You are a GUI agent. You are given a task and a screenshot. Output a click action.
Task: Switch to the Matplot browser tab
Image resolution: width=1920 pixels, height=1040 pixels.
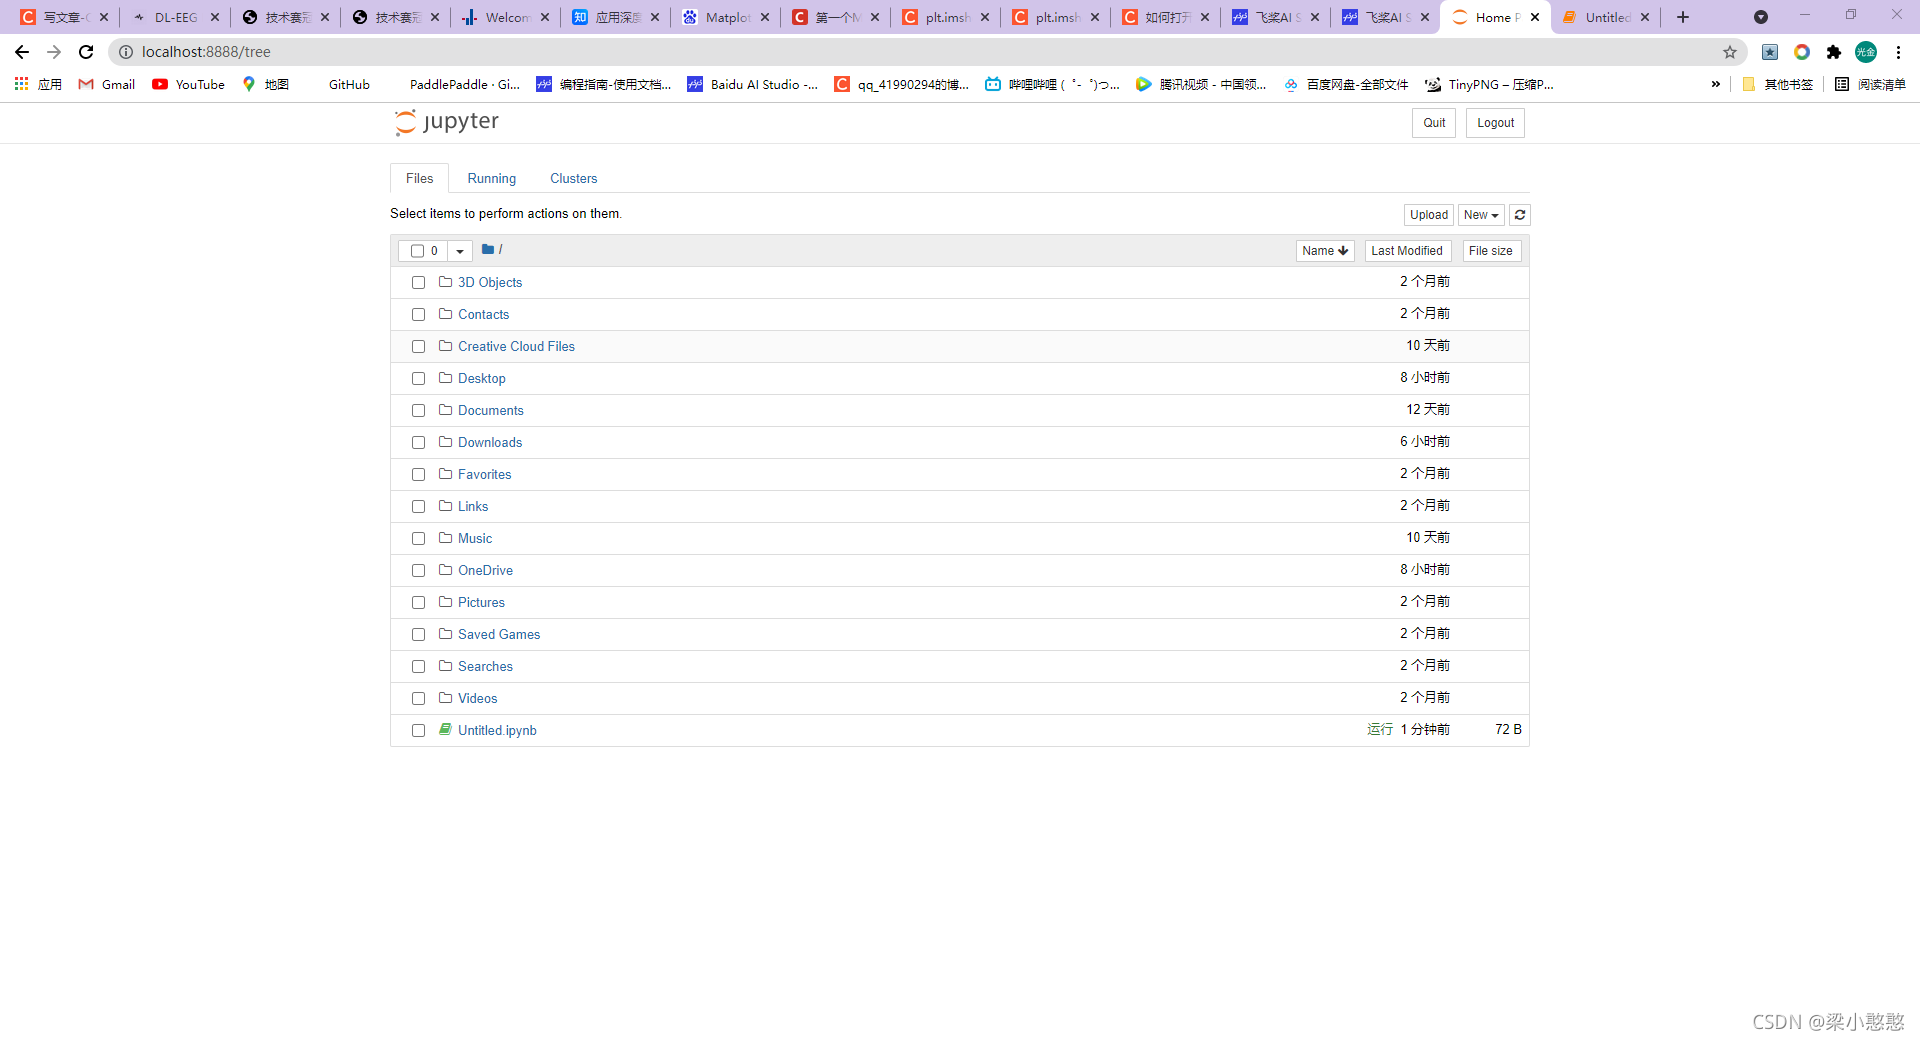pos(725,17)
